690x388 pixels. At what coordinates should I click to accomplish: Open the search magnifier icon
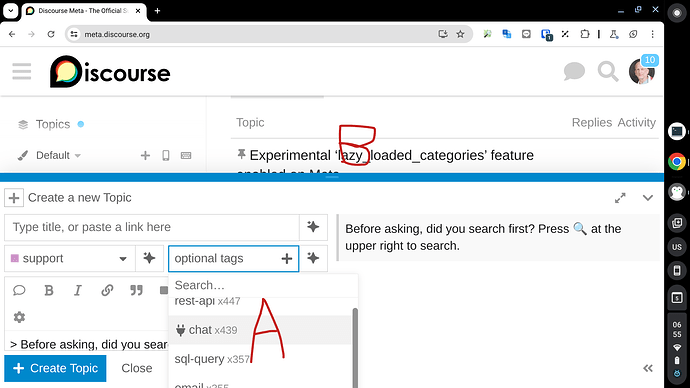point(608,71)
